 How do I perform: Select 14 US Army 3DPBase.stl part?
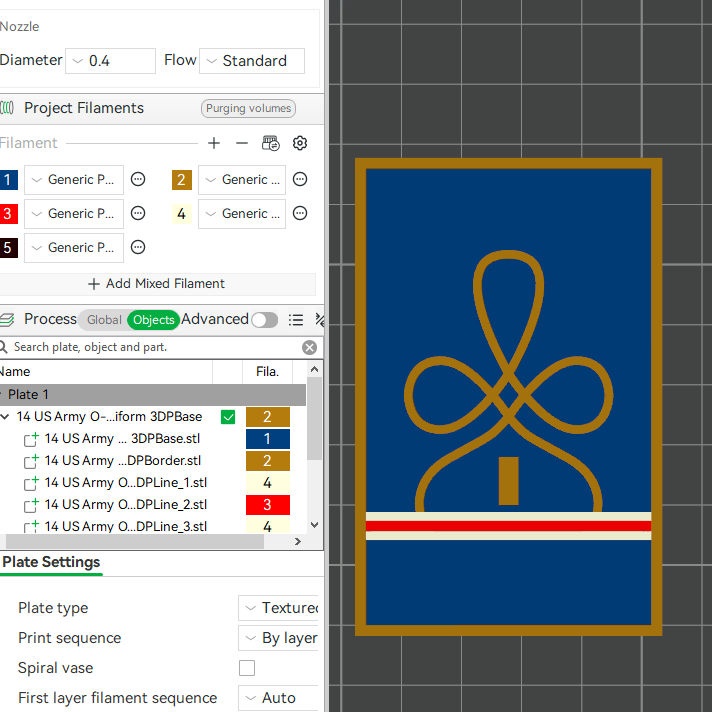coord(122,439)
